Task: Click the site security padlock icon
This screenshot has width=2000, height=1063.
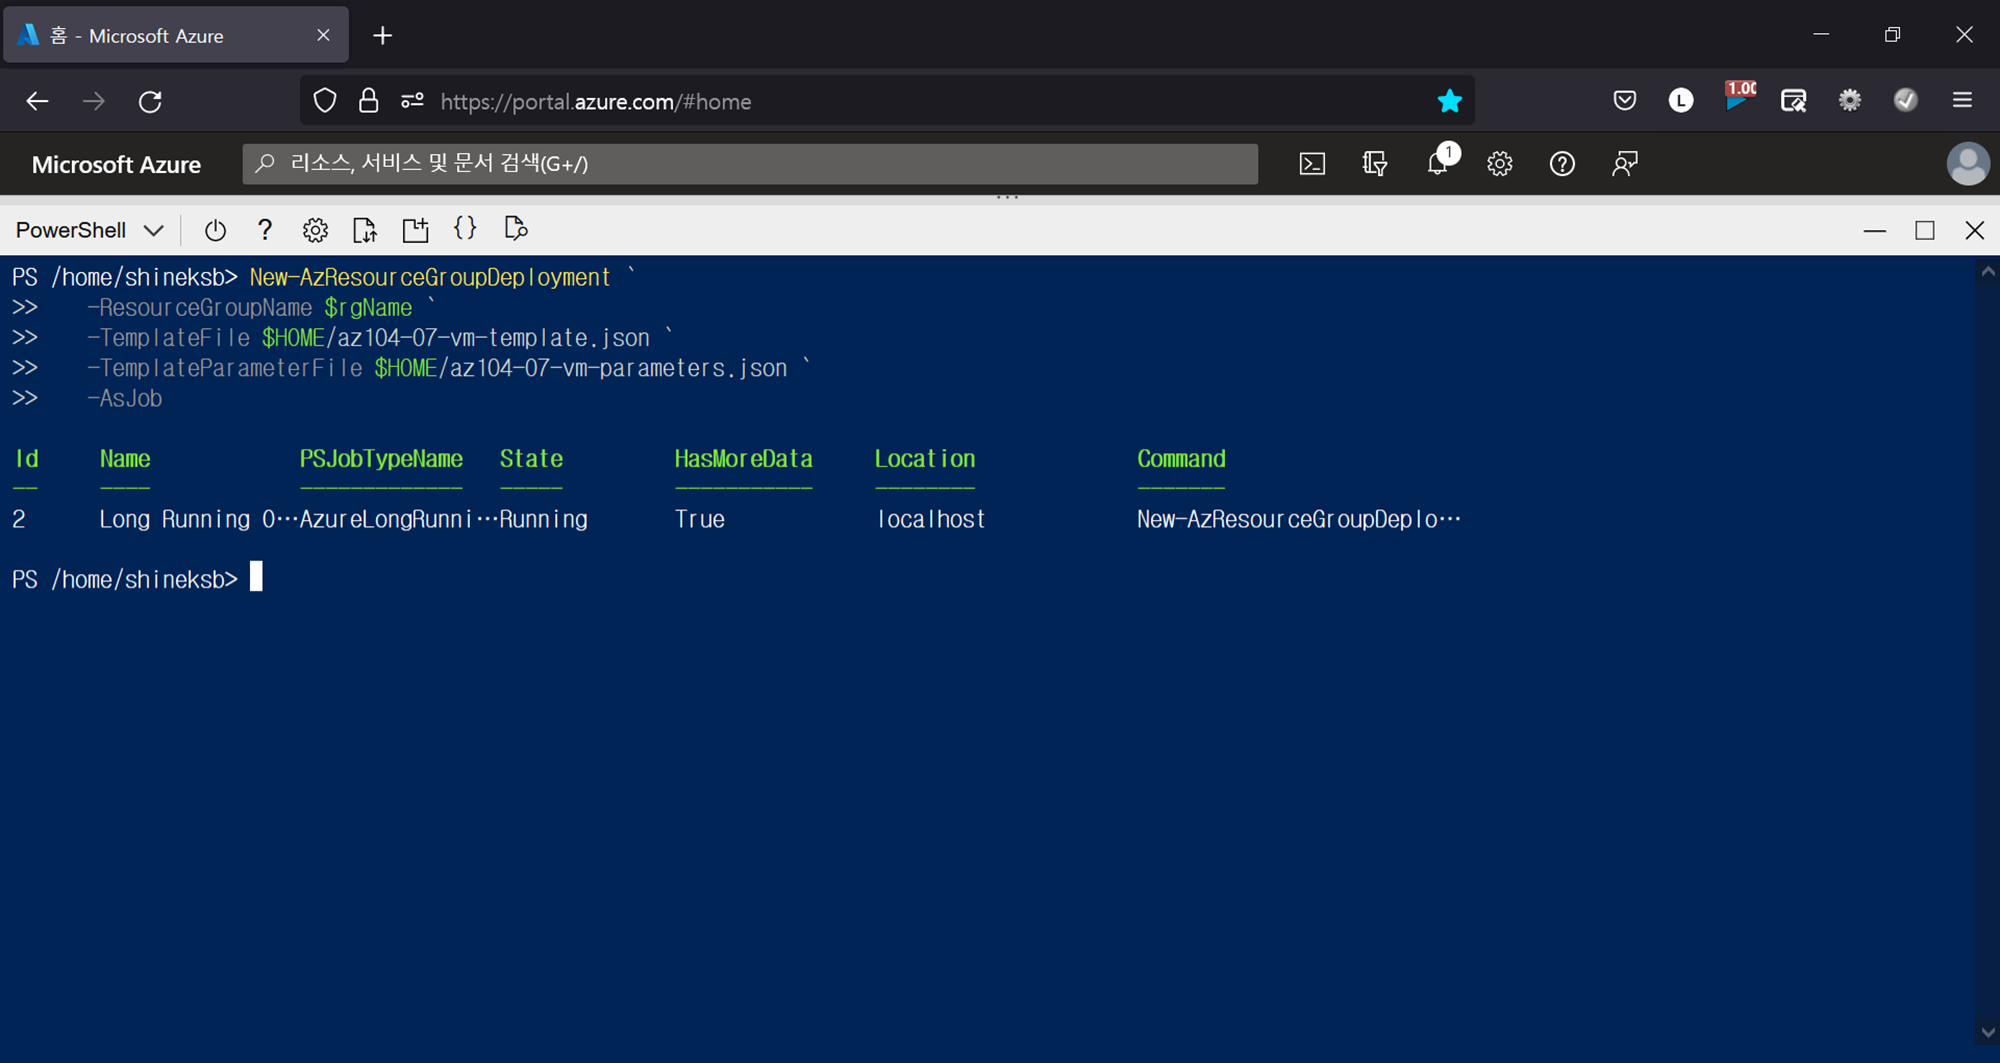Action: click(369, 101)
